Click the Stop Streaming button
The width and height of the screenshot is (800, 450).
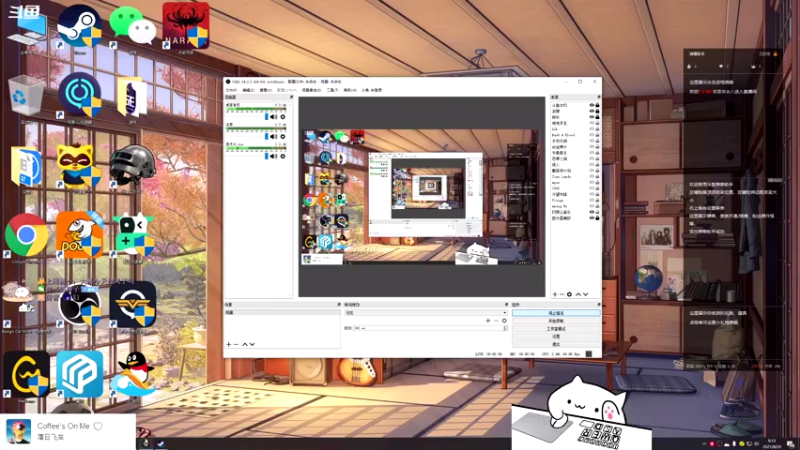556,313
